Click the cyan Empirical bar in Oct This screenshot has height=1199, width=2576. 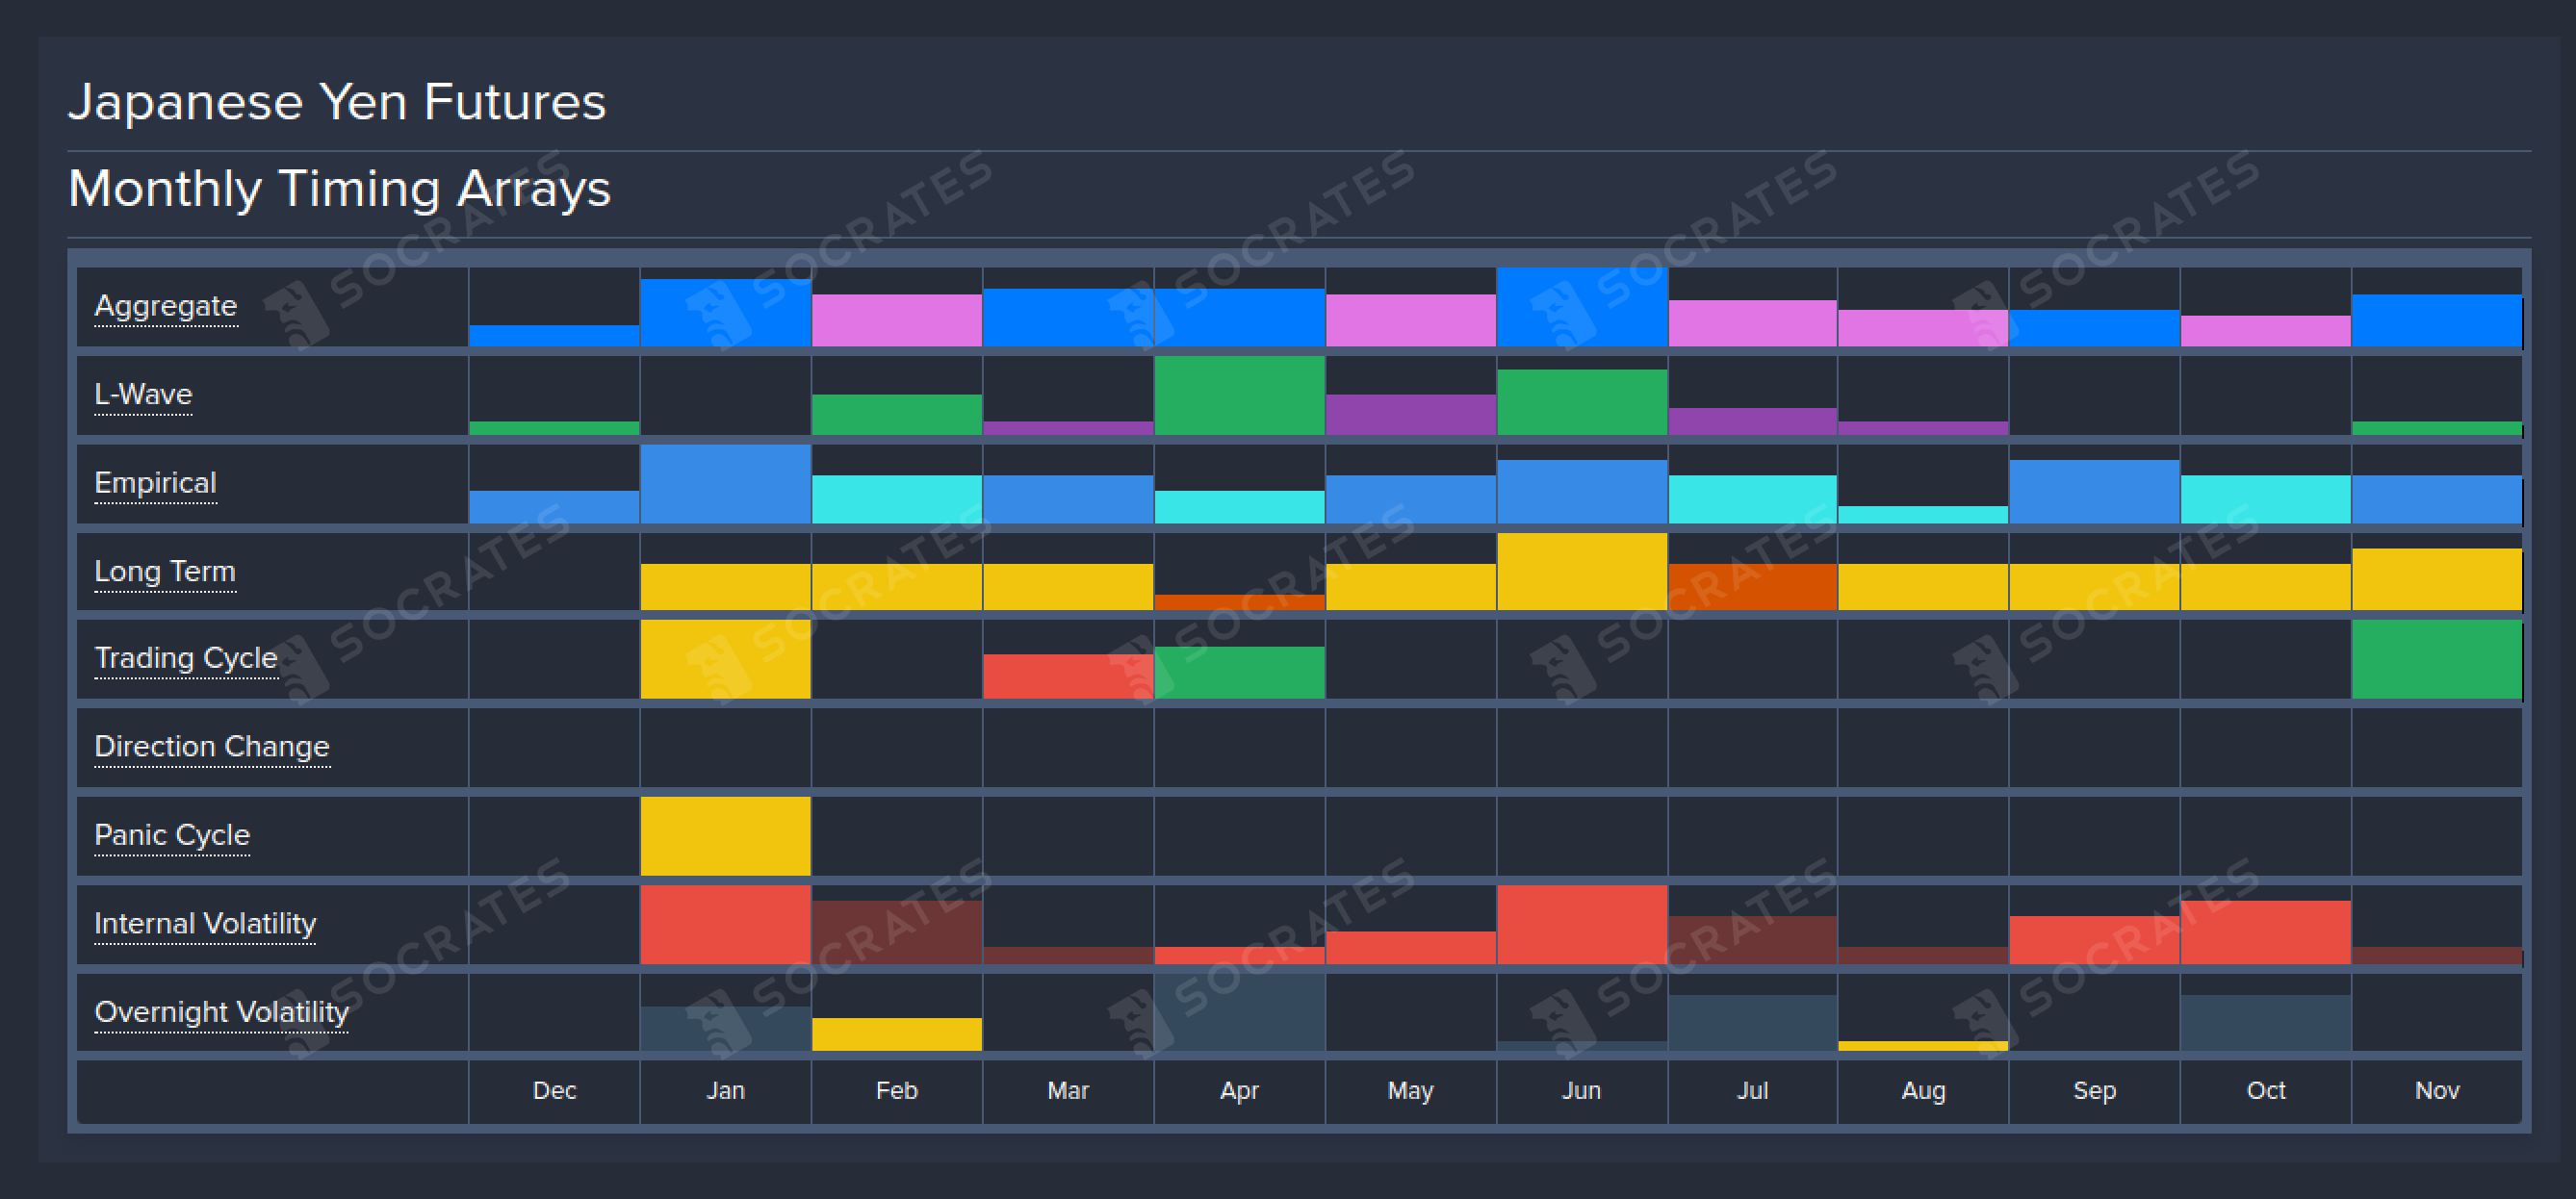pyautogui.click(x=2266, y=499)
